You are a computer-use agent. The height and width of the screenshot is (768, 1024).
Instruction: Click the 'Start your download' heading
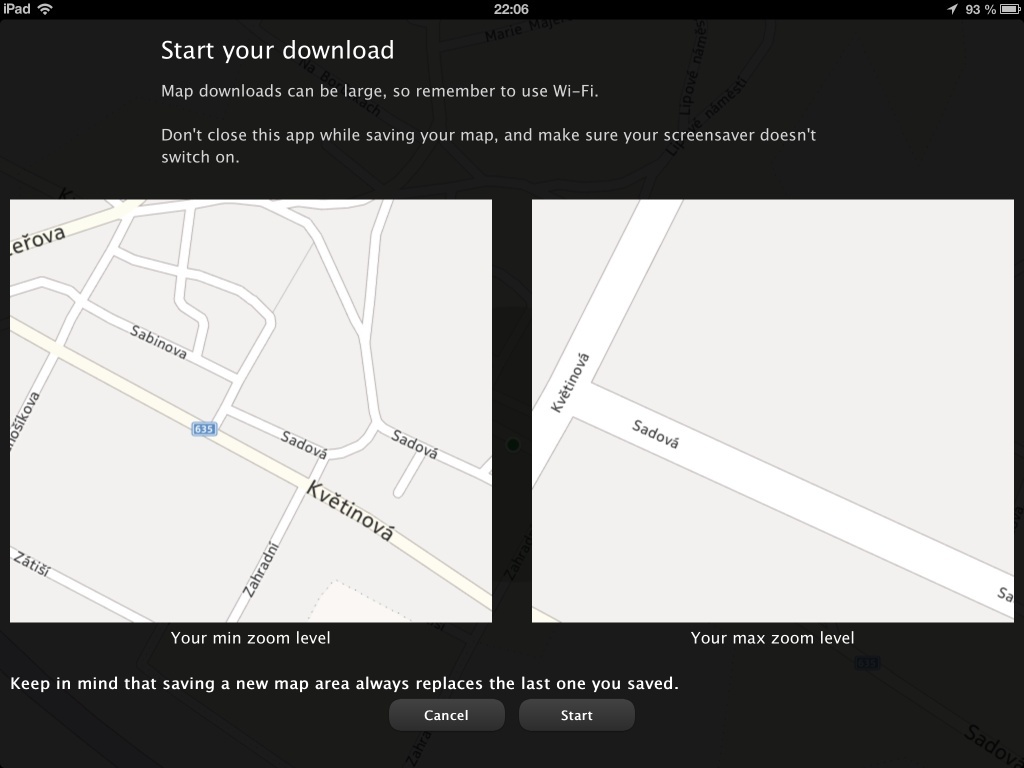(x=277, y=50)
